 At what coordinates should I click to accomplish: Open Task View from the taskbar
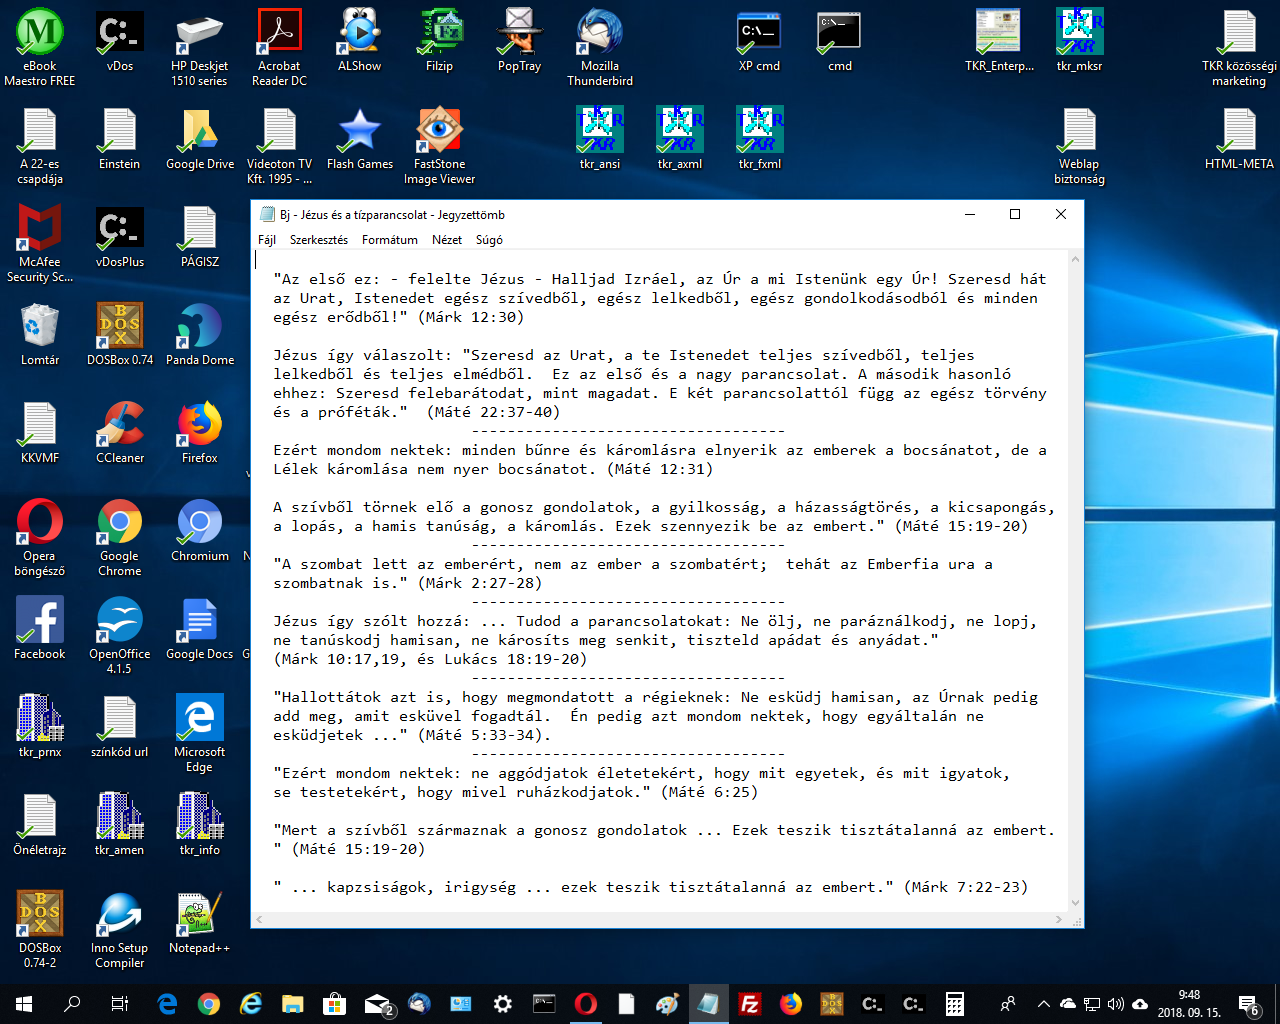[x=119, y=1004]
